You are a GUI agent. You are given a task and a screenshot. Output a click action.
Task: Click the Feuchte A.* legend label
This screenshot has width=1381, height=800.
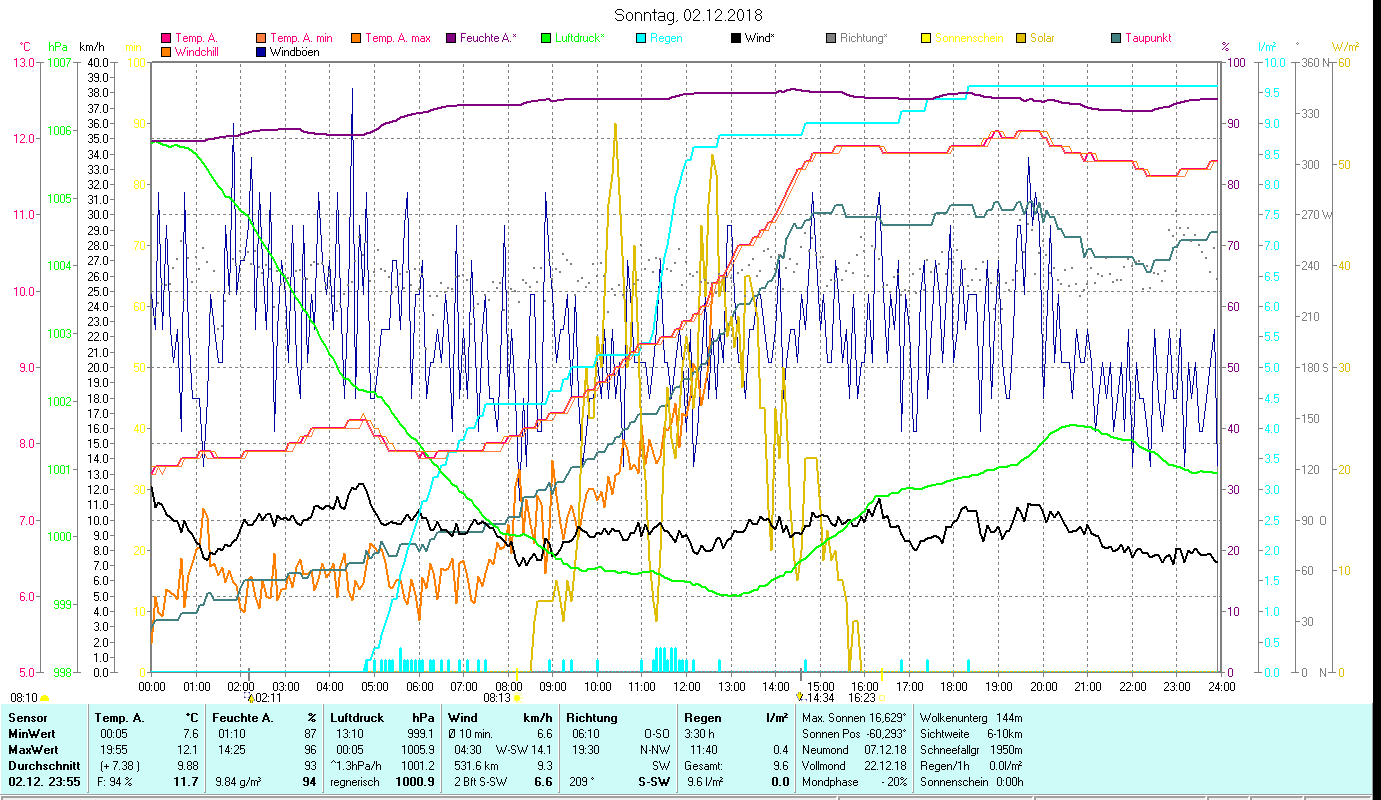(x=489, y=39)
